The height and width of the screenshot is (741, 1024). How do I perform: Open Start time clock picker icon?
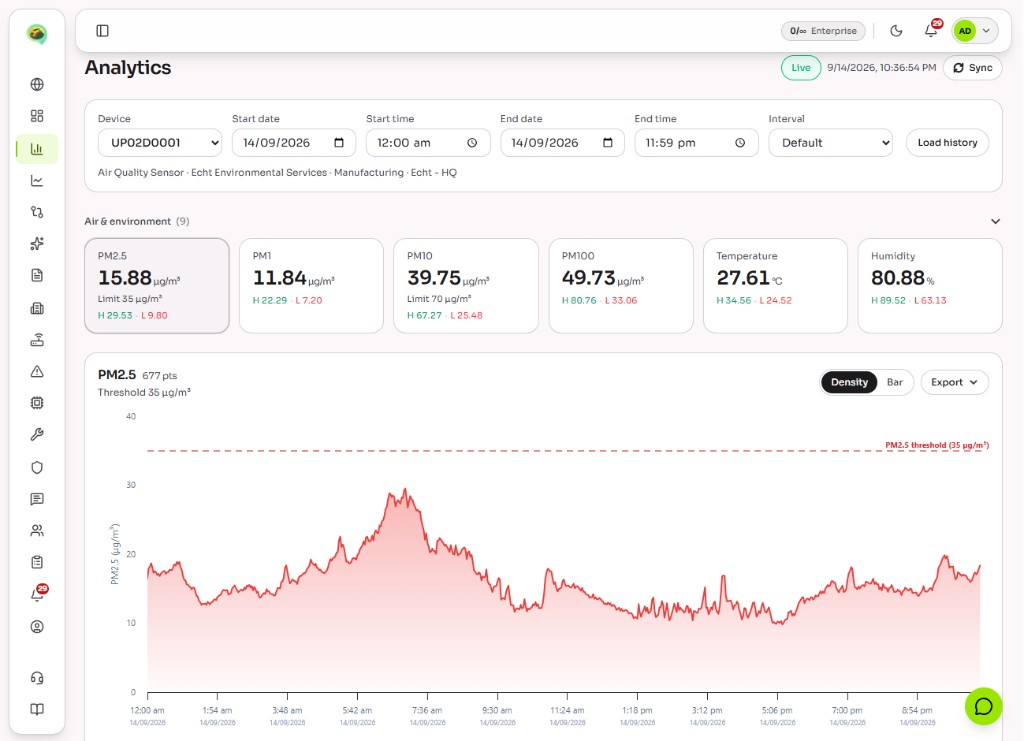pyautogui.click(x=472, y=142)
